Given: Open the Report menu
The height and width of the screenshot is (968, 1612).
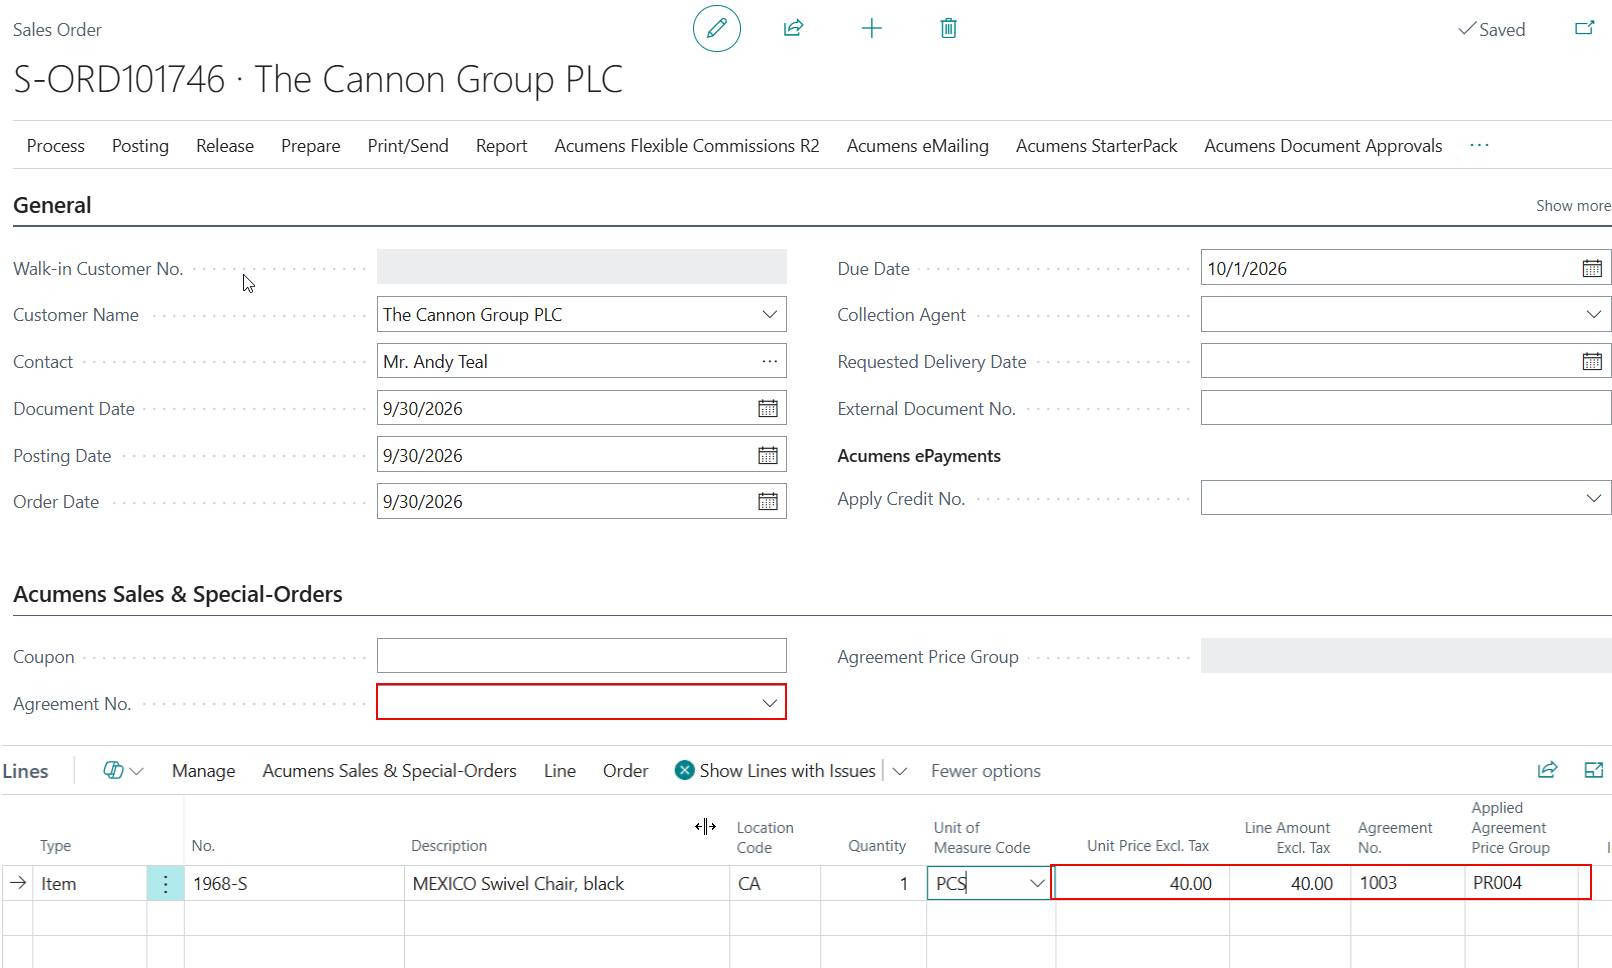Looking at the screenshot, I should point(501,146).
